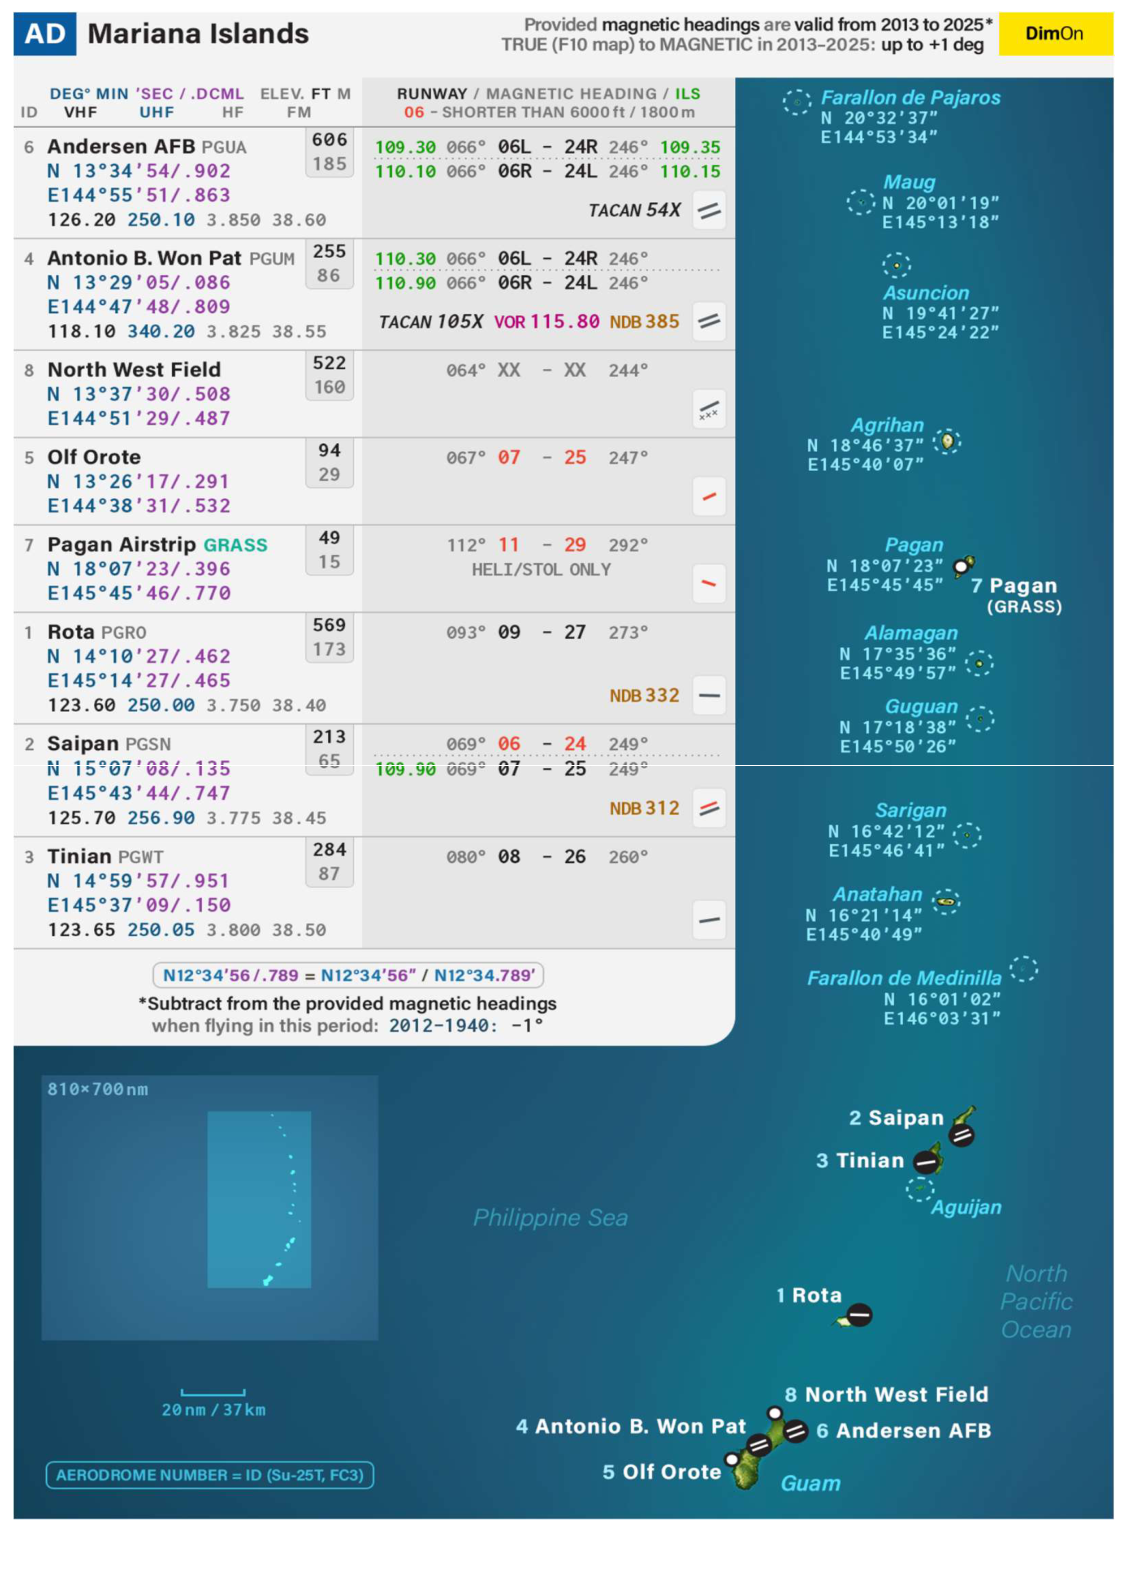Click the Pagan Airstrip red runway icon
Image resolution: width=1121 pixels, height=1586 pixels.
(x=708, y=584)
